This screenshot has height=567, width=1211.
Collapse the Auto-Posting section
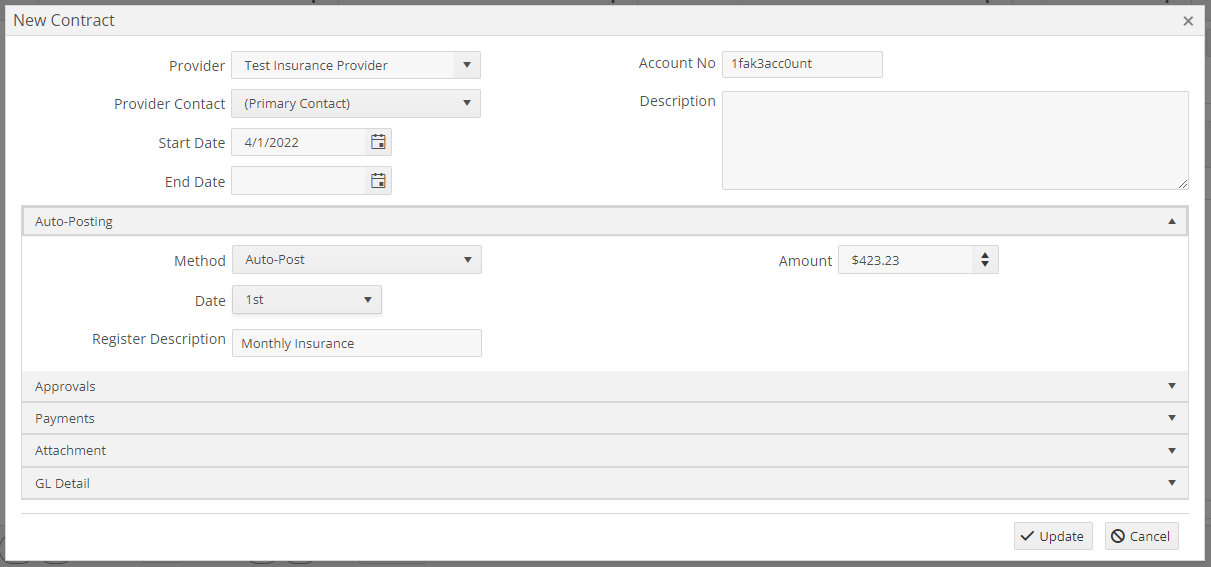pyautogui.click(x=605, y=222)
